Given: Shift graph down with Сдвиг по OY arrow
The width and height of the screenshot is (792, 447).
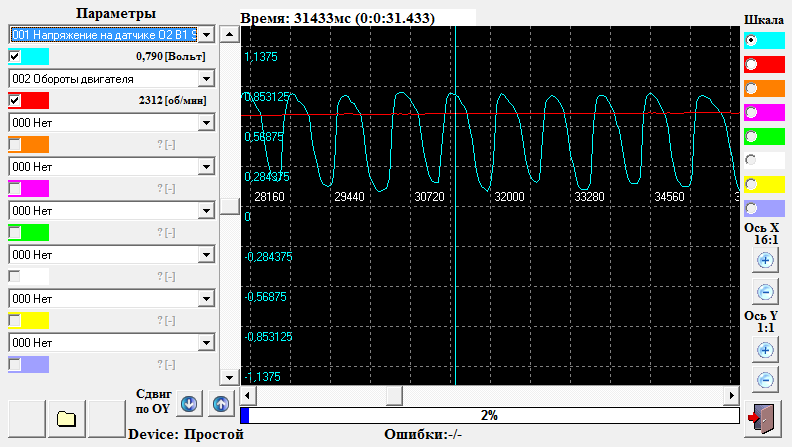Looking at the screenshot, I should [x=189, y=404].
